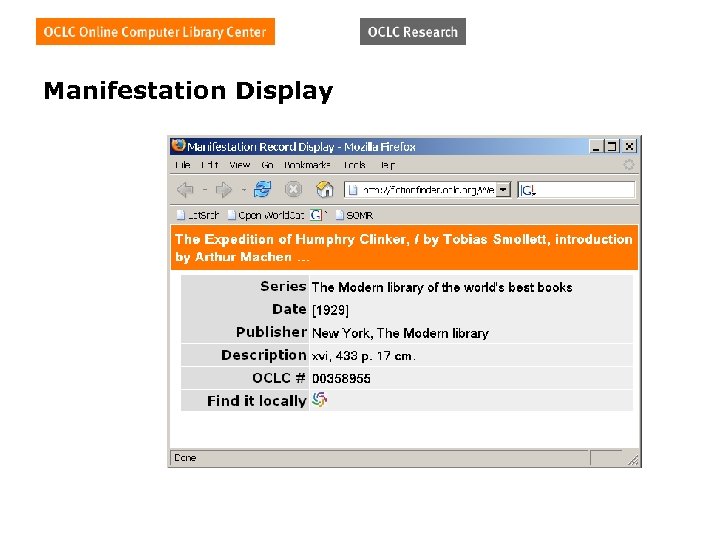The height and width of the screenshot is (540, 720).
Task: Open the SOMR bookmark
Action: coord(354,215)
